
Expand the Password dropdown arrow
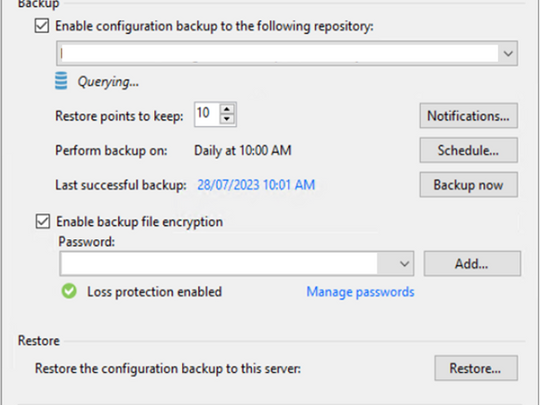click(404, 264)
